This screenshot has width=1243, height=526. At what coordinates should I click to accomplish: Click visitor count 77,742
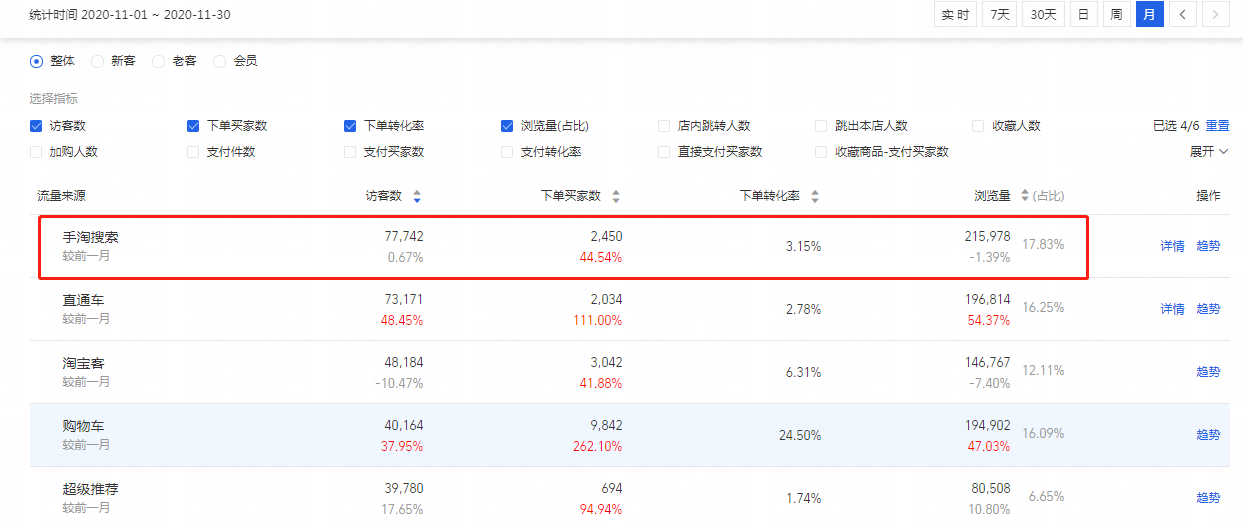click(x=403, y=237)
